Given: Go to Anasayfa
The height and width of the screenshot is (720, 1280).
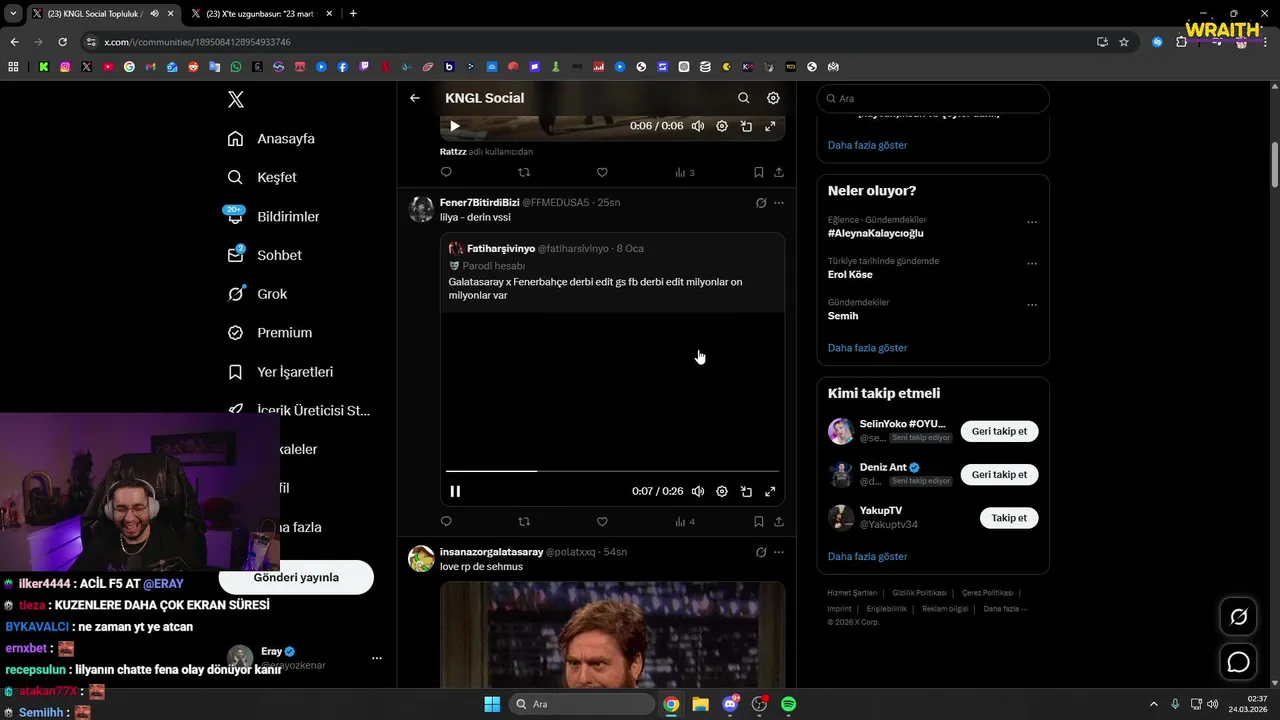Looking at the screenshot, I should (271, 139).
